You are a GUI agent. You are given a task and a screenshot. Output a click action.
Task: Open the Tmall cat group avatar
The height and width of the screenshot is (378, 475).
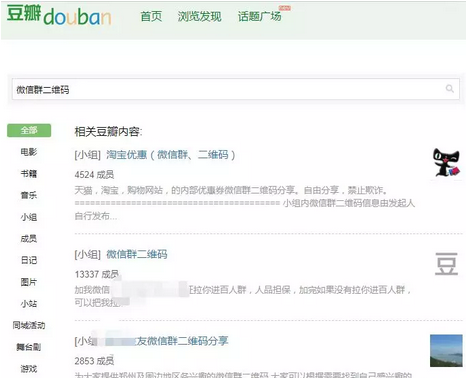(x=446, y=162)
